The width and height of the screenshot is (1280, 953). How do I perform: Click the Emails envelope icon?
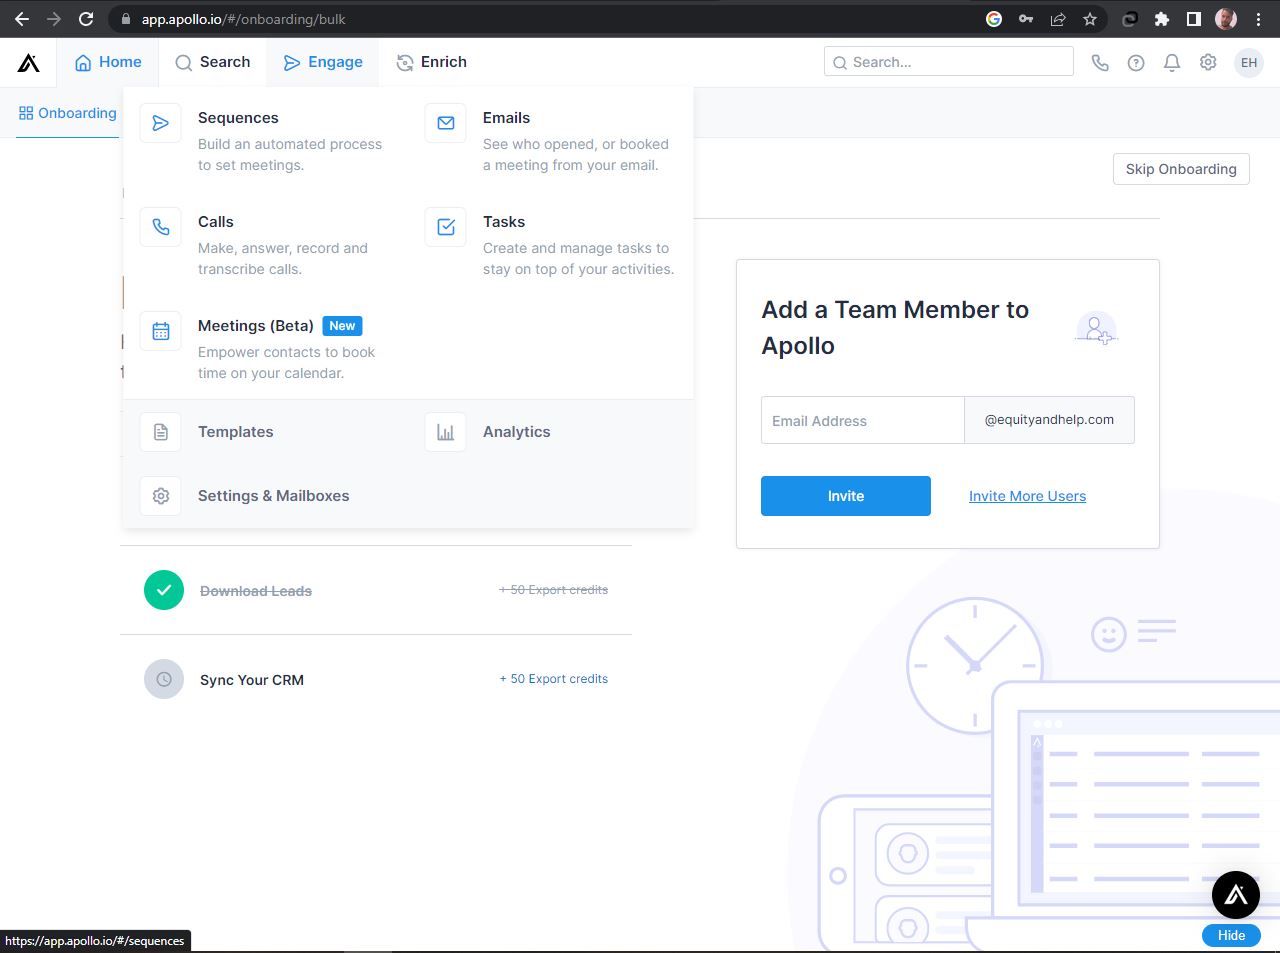pos(446,123)
